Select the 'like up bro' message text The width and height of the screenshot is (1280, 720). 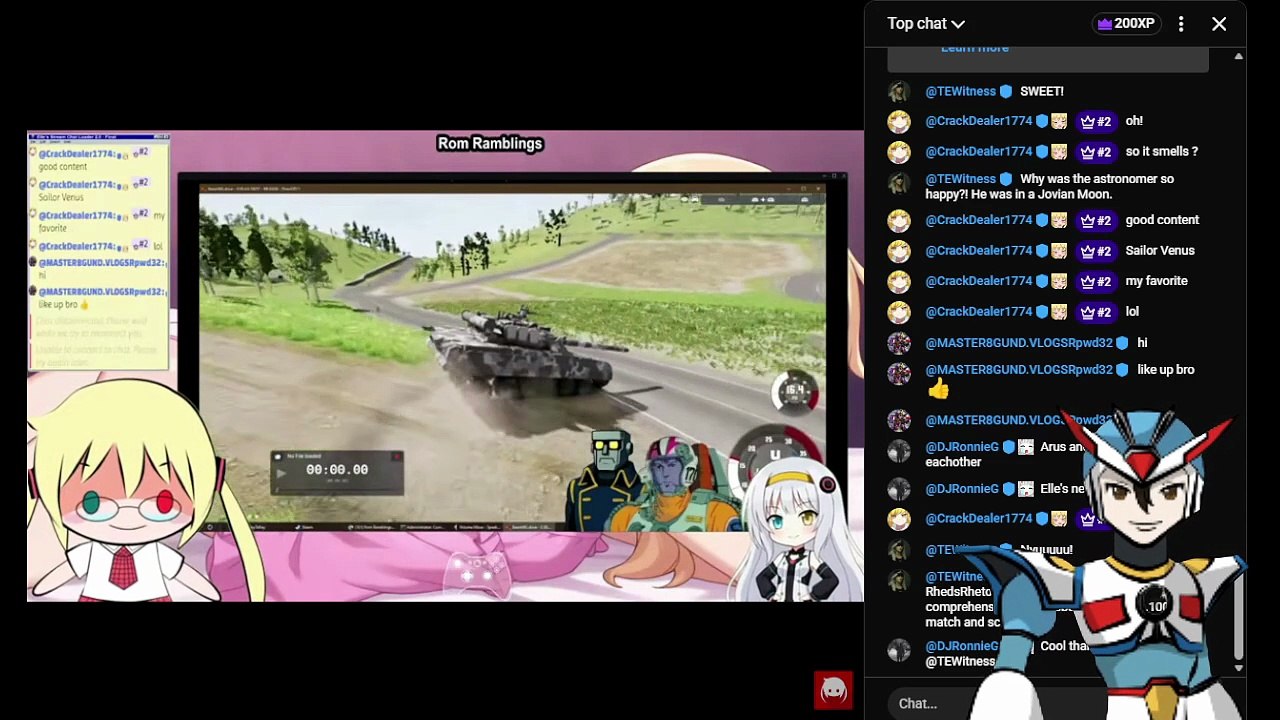(1166, 370)
